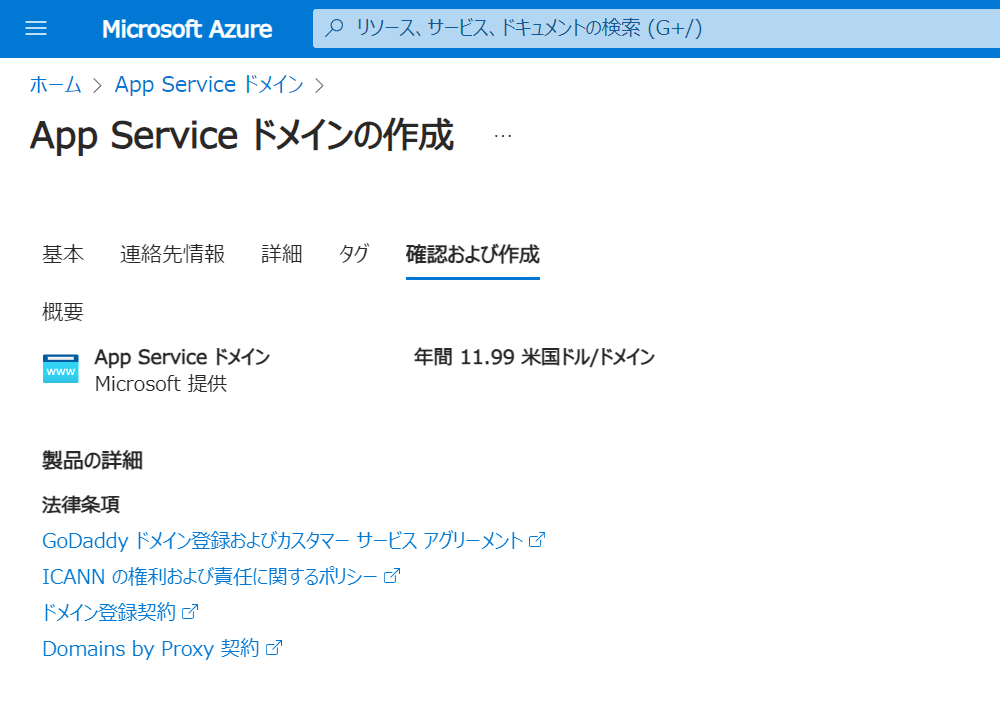Click the App Service domain www icon
This screenshot has width=1000, height=710.
click(x=61, y=369)
